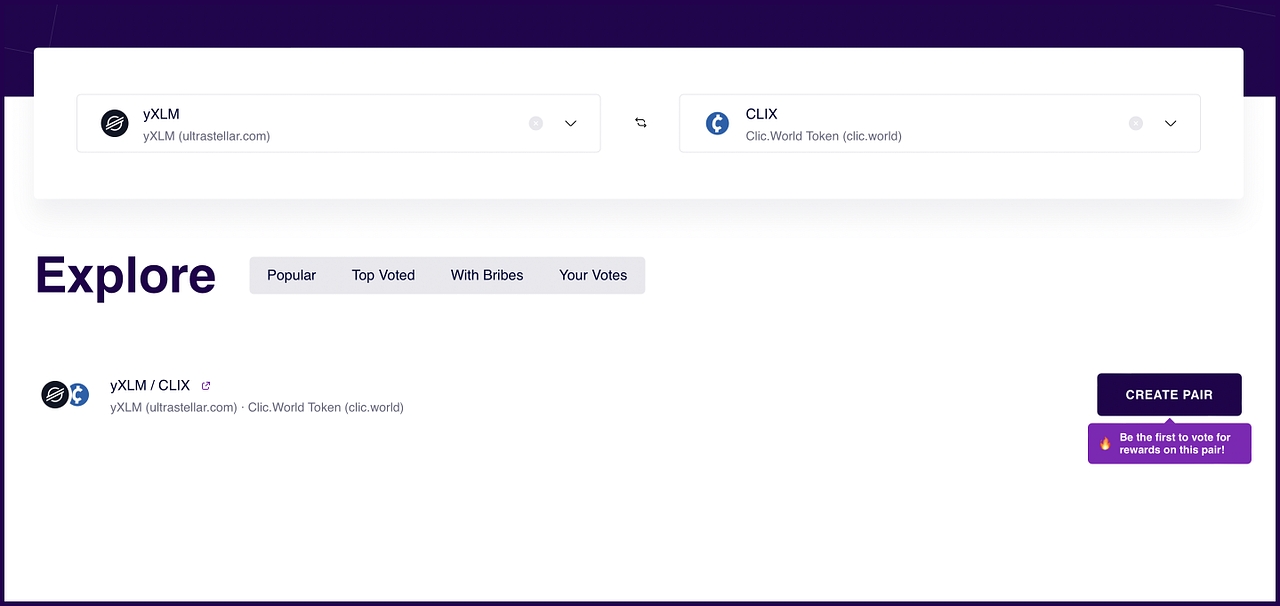Open the first asset selector showing yXLM
Viewport: 1280px width, 606px height.
click(320, 123)
